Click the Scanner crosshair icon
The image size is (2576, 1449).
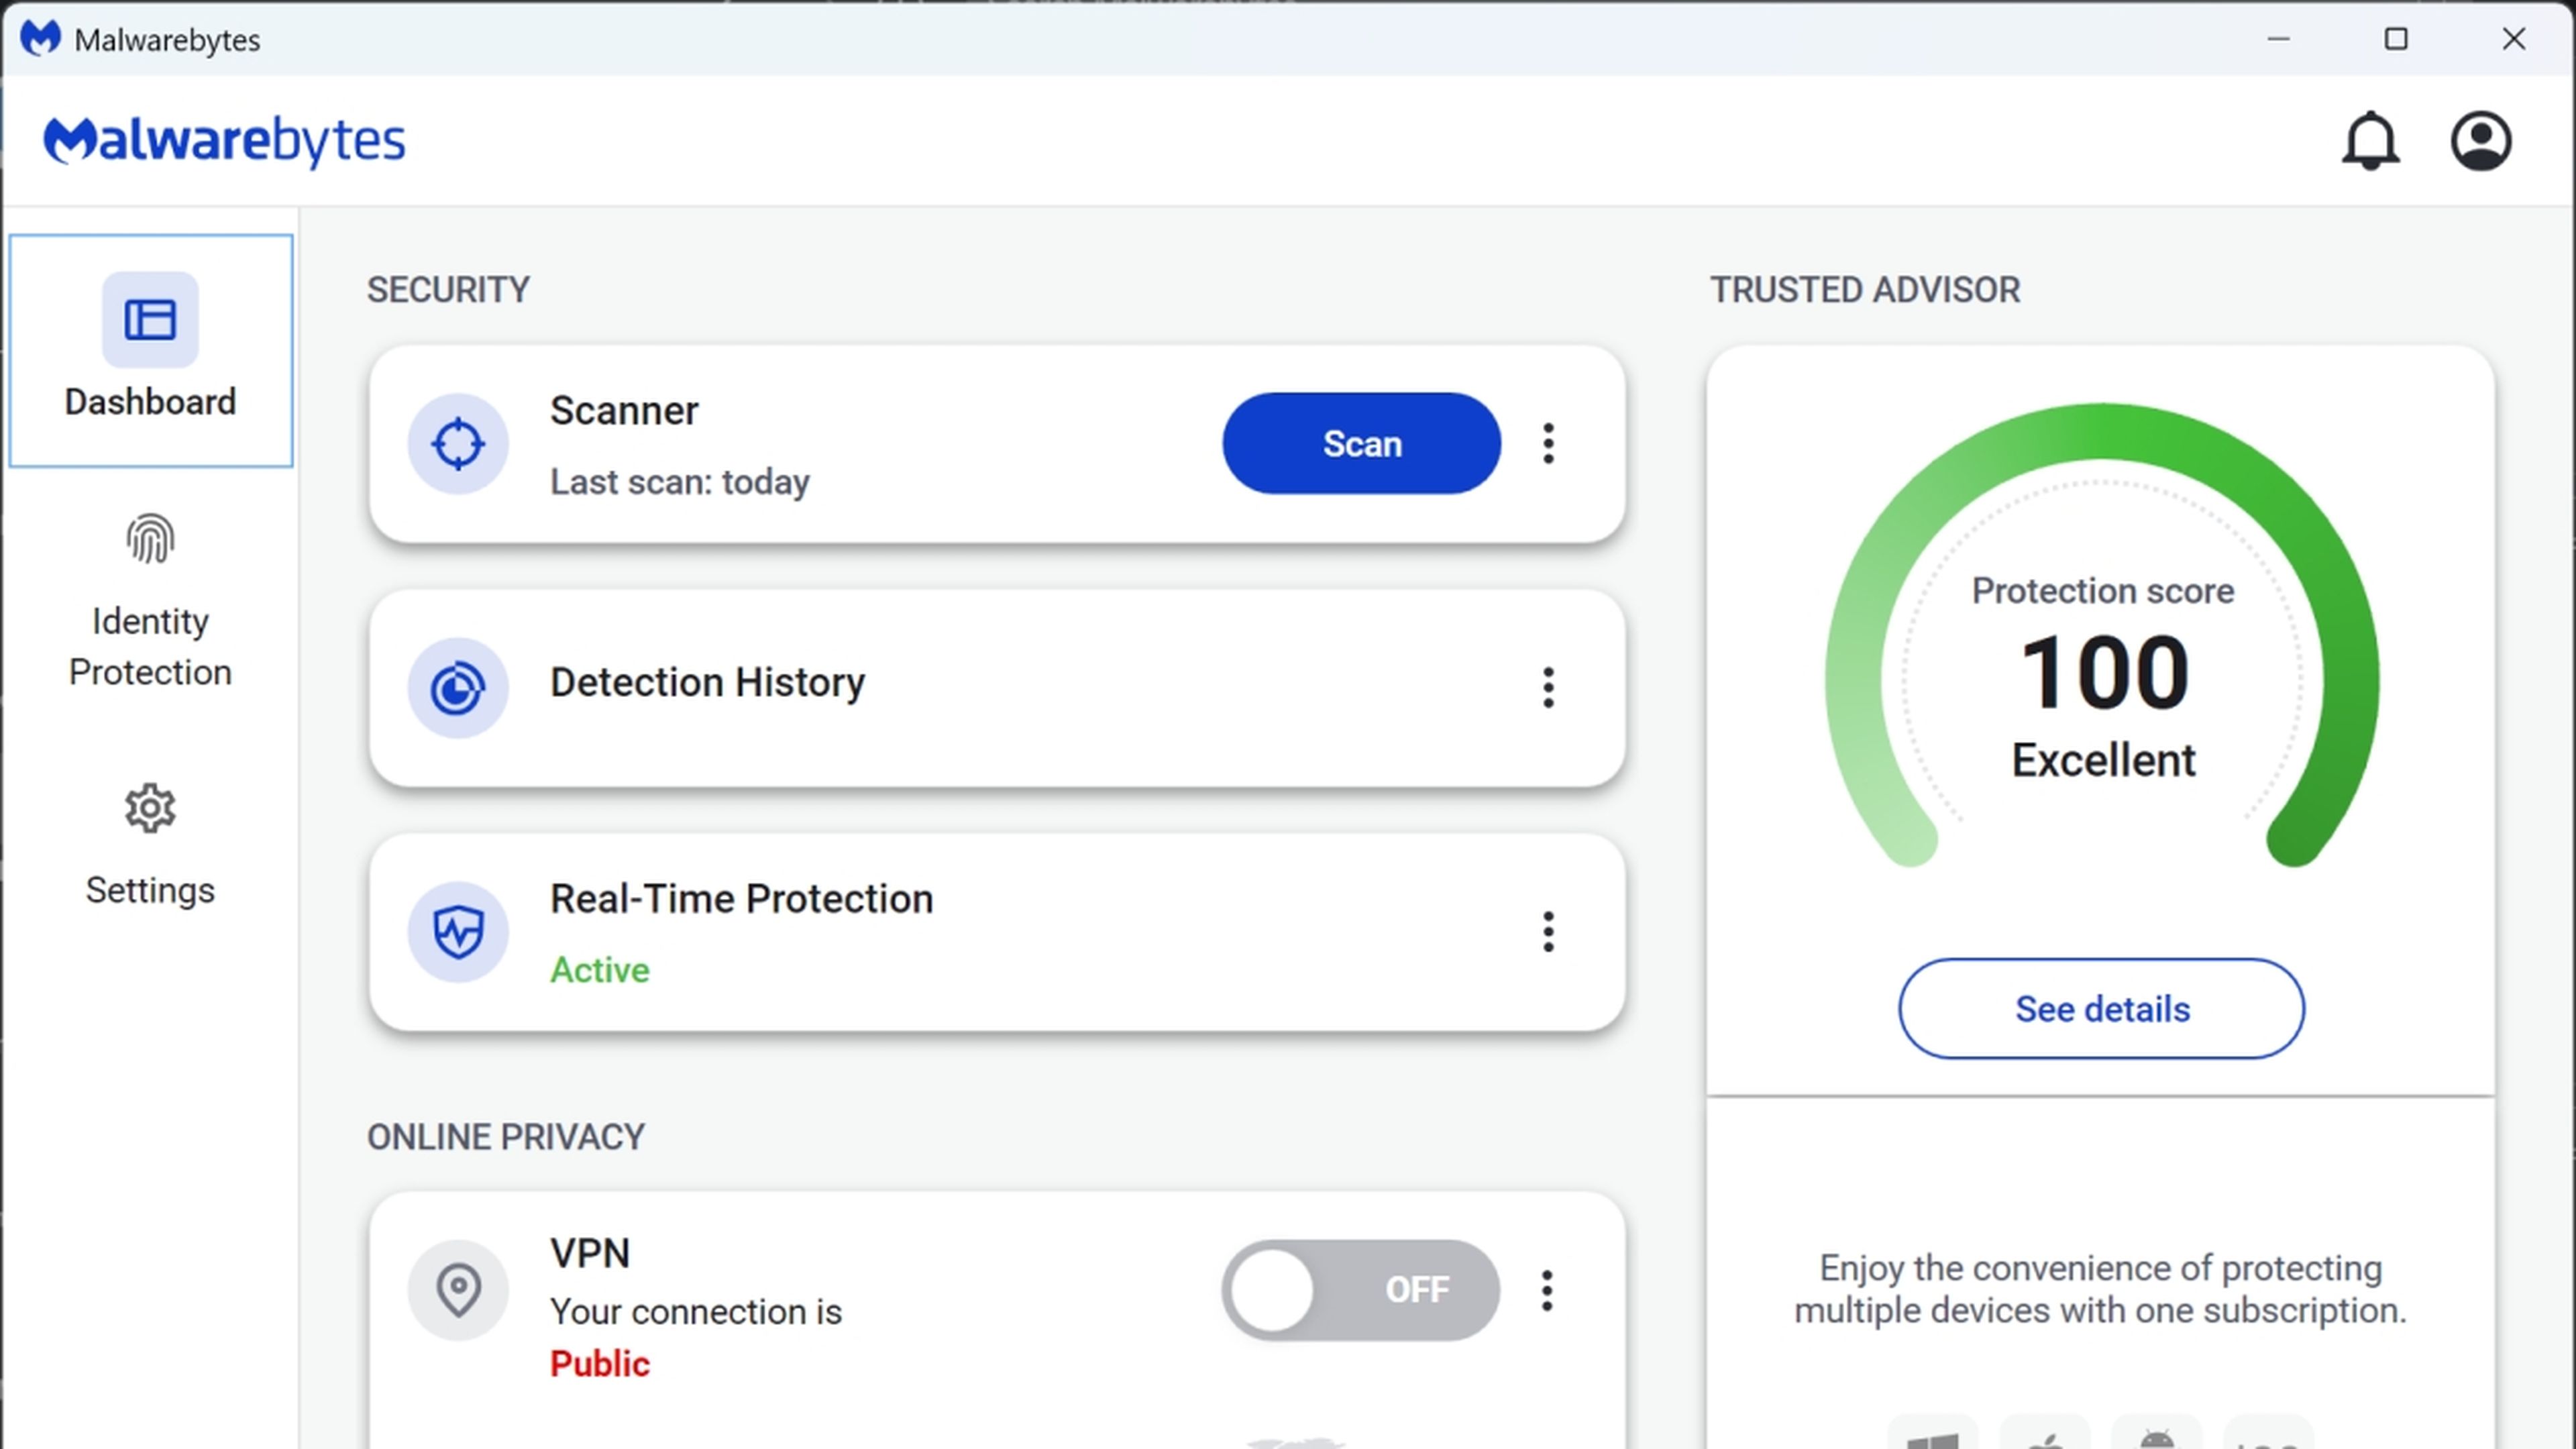[458, 444]
